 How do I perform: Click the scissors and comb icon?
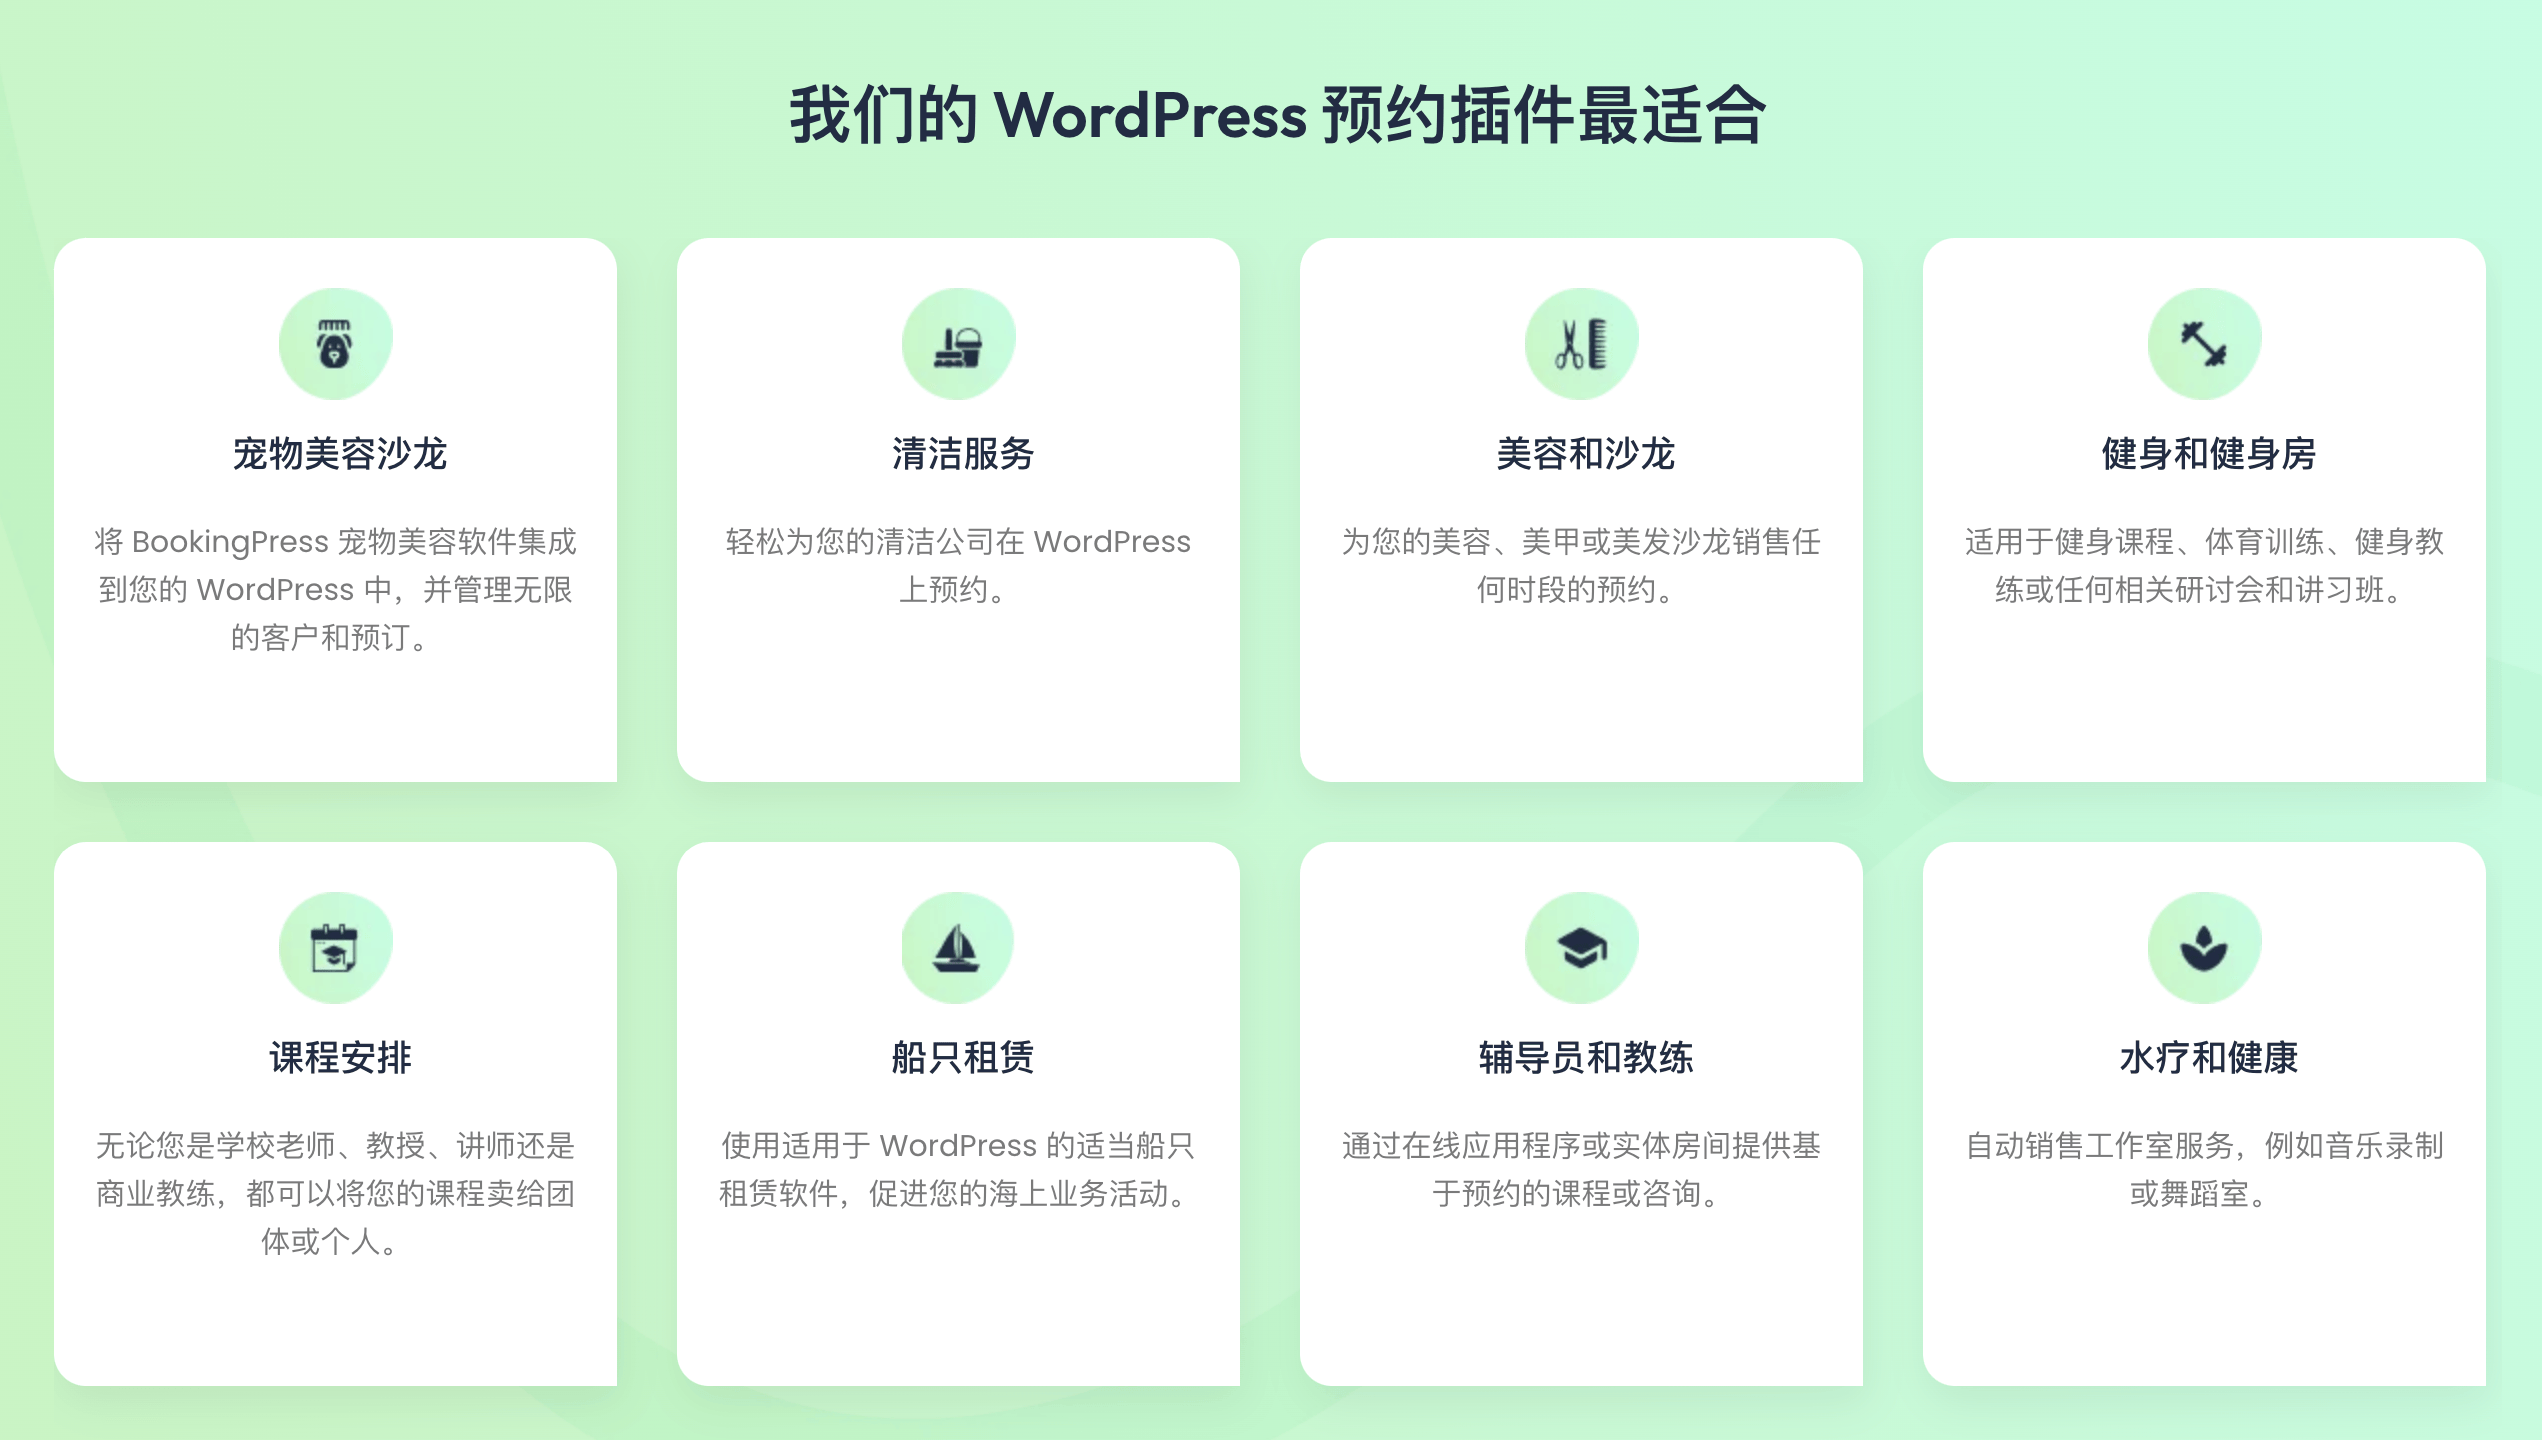point(1581,344)
